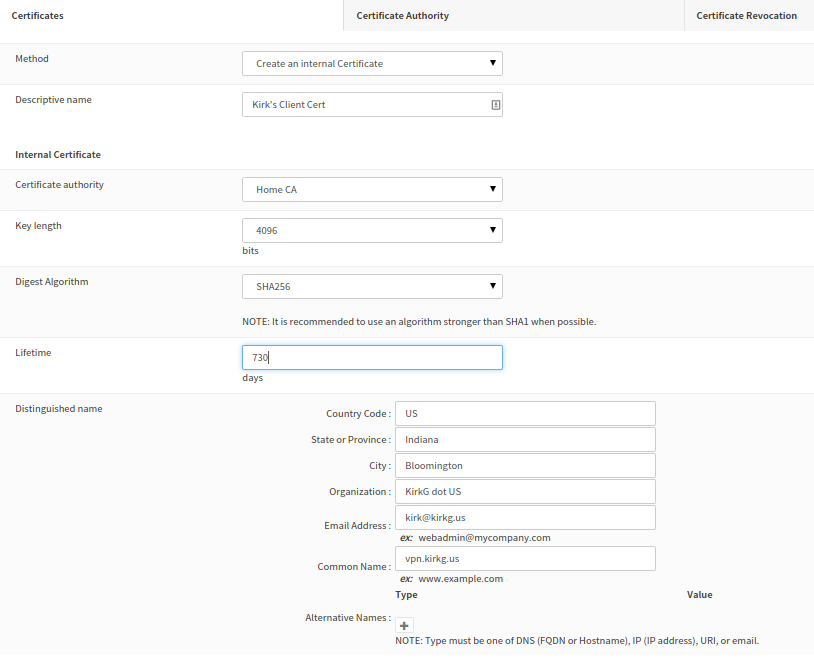Click into the Lifetime days field
The image size is (814, 659).
372,358
